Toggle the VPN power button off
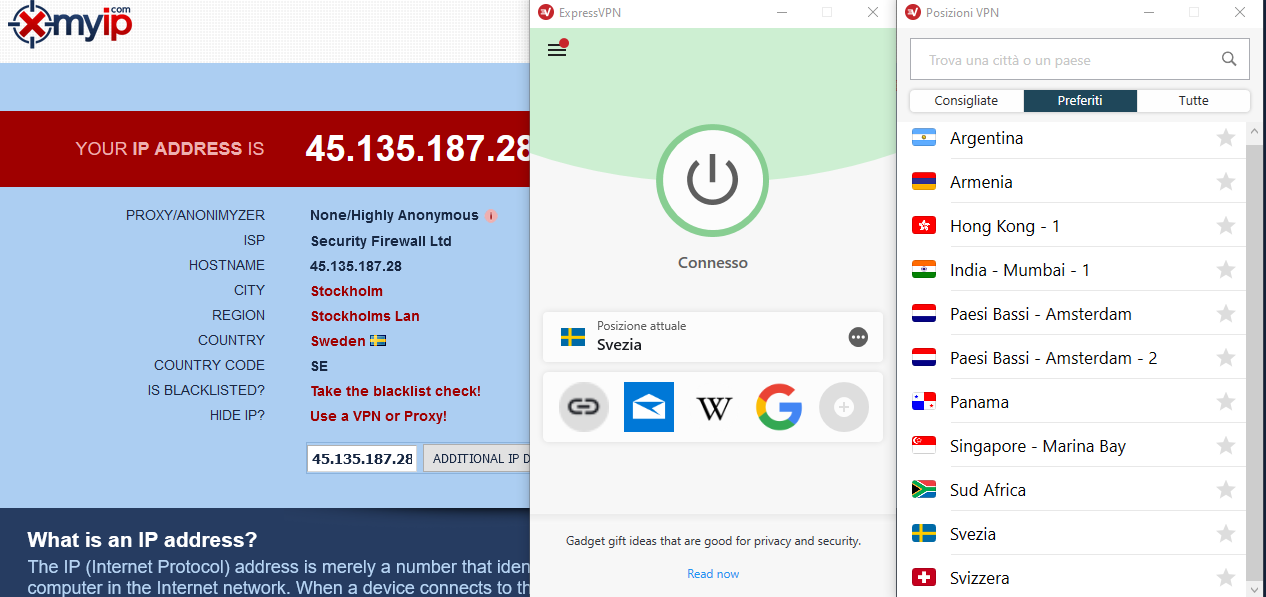The height and width of the screenshot is (597, 1266). tap(712, 180)
